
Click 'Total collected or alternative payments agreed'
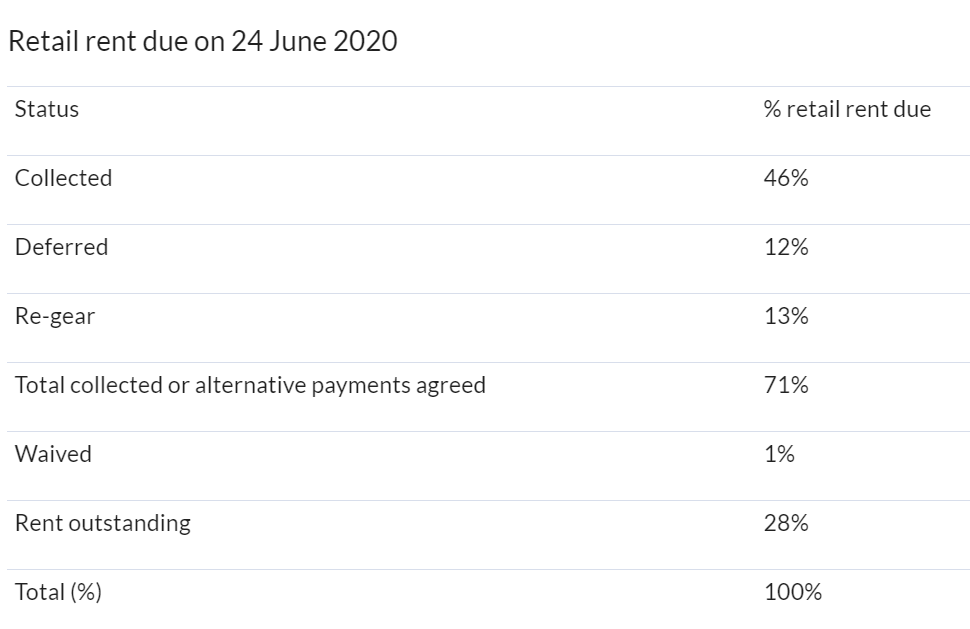coord(250,385)
